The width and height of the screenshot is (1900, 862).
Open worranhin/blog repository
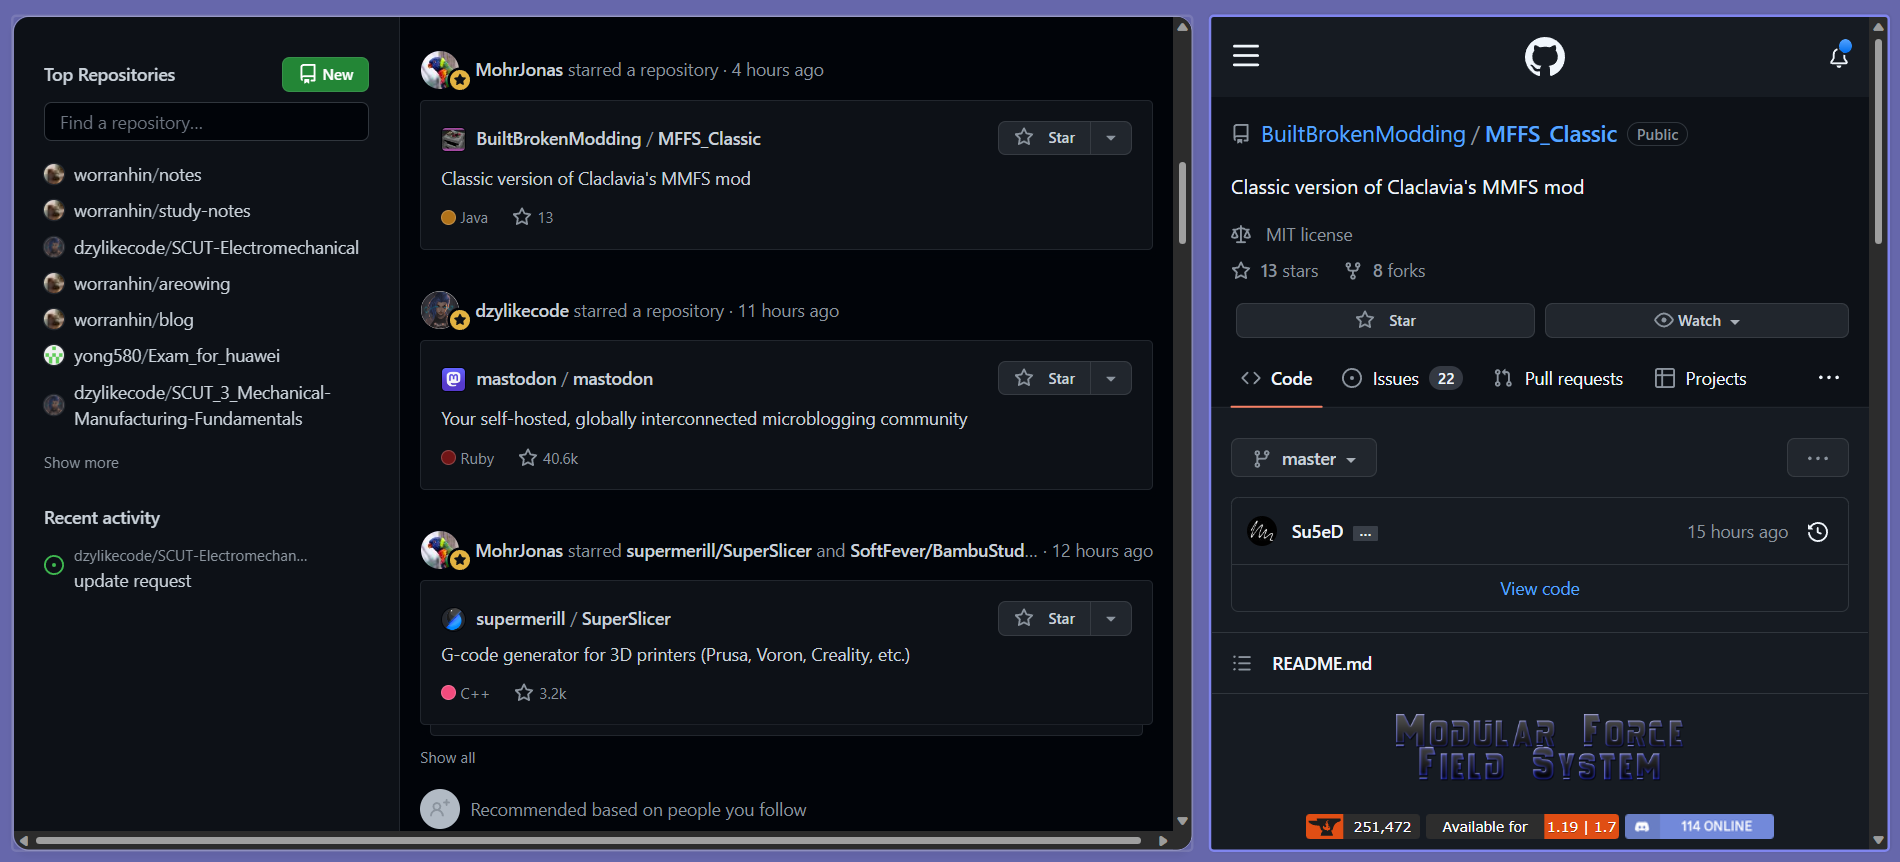click(134, 320)
